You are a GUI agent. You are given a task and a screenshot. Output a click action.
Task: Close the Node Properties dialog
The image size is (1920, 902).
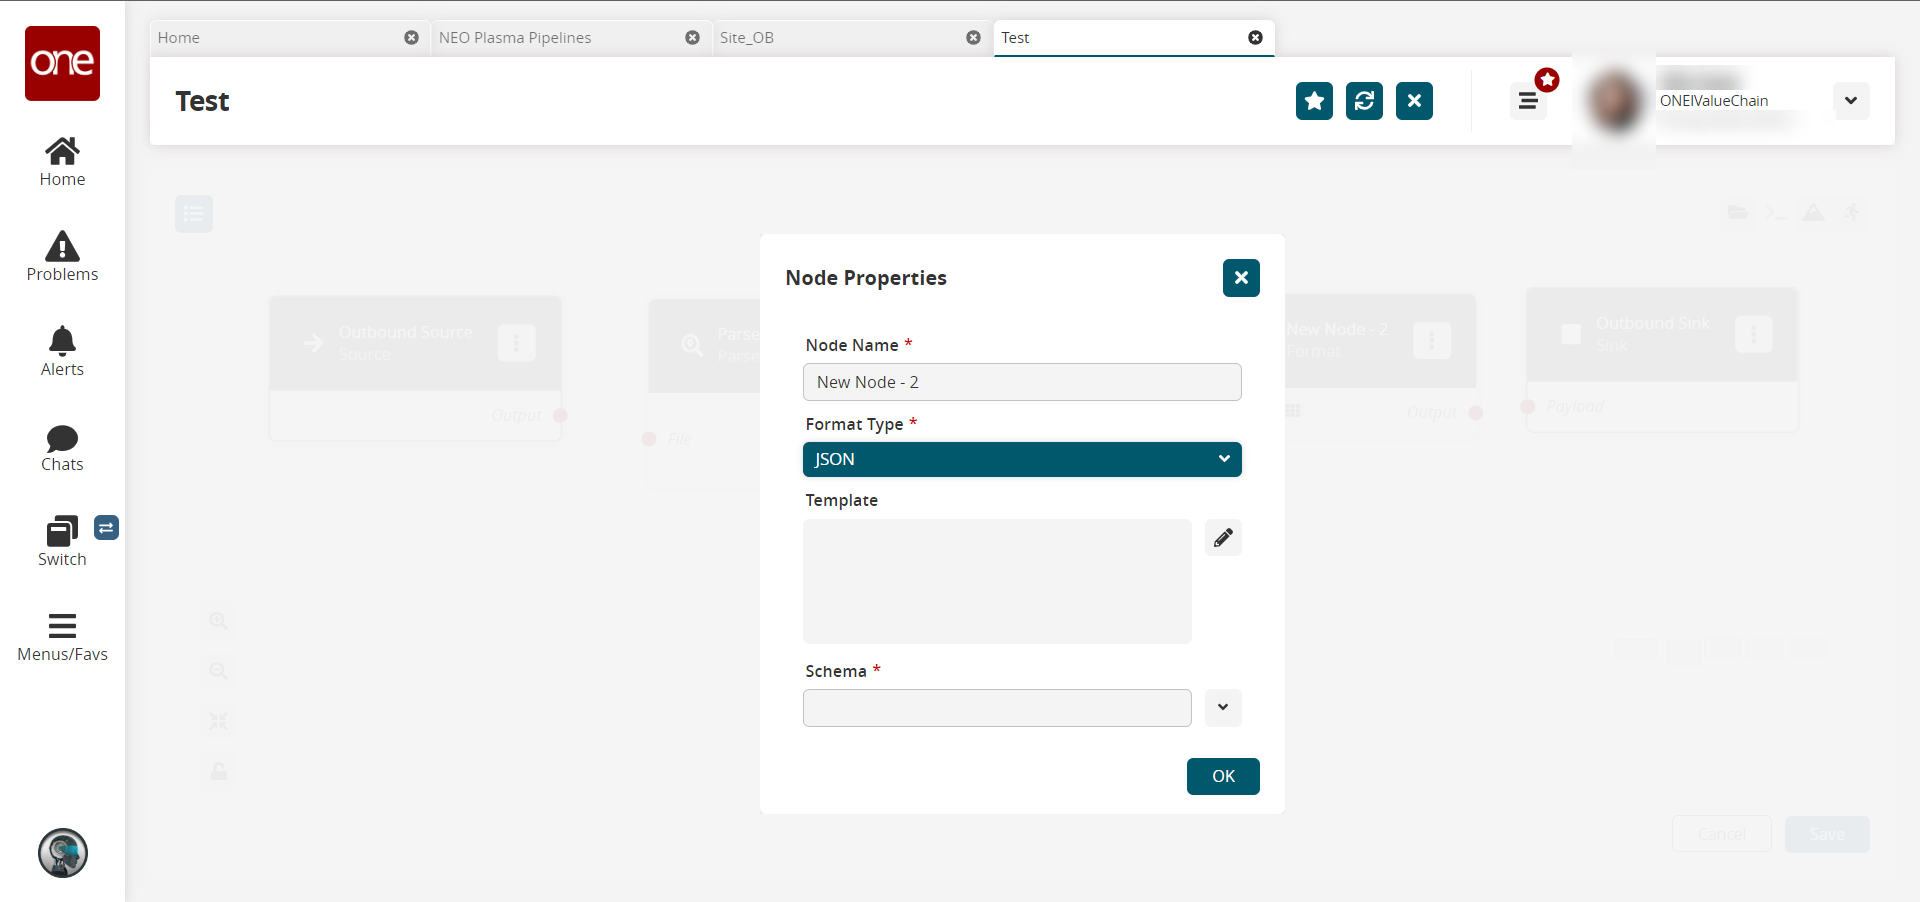pyautogui.click(x=1241, y=278)
